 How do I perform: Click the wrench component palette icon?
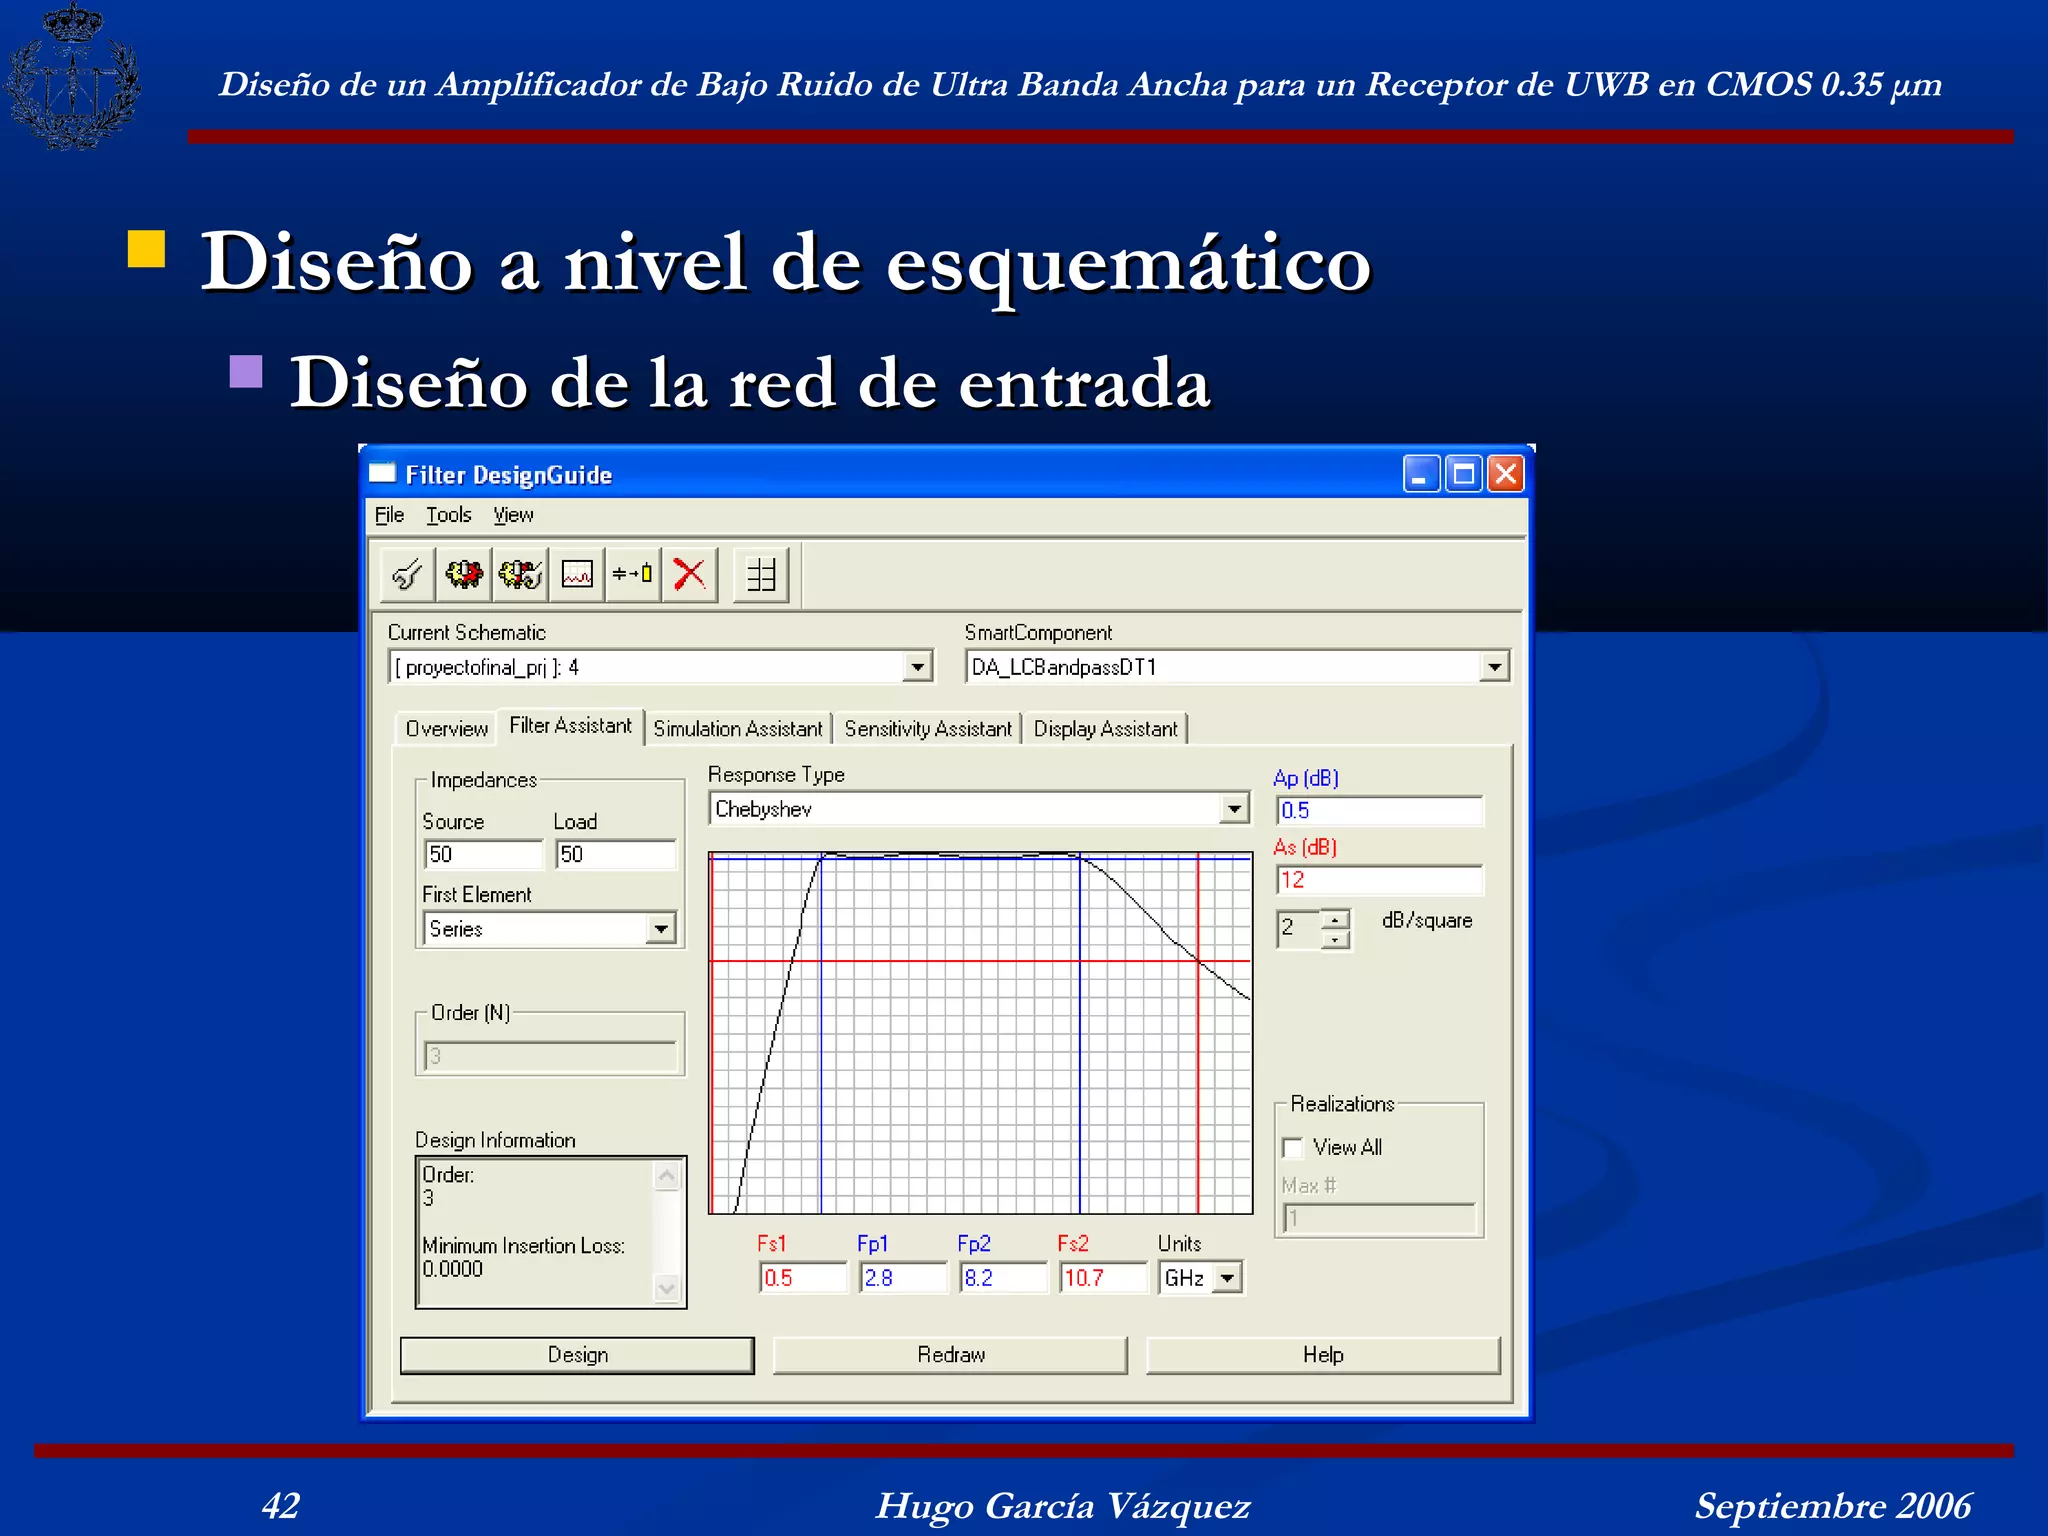(407, 575)
